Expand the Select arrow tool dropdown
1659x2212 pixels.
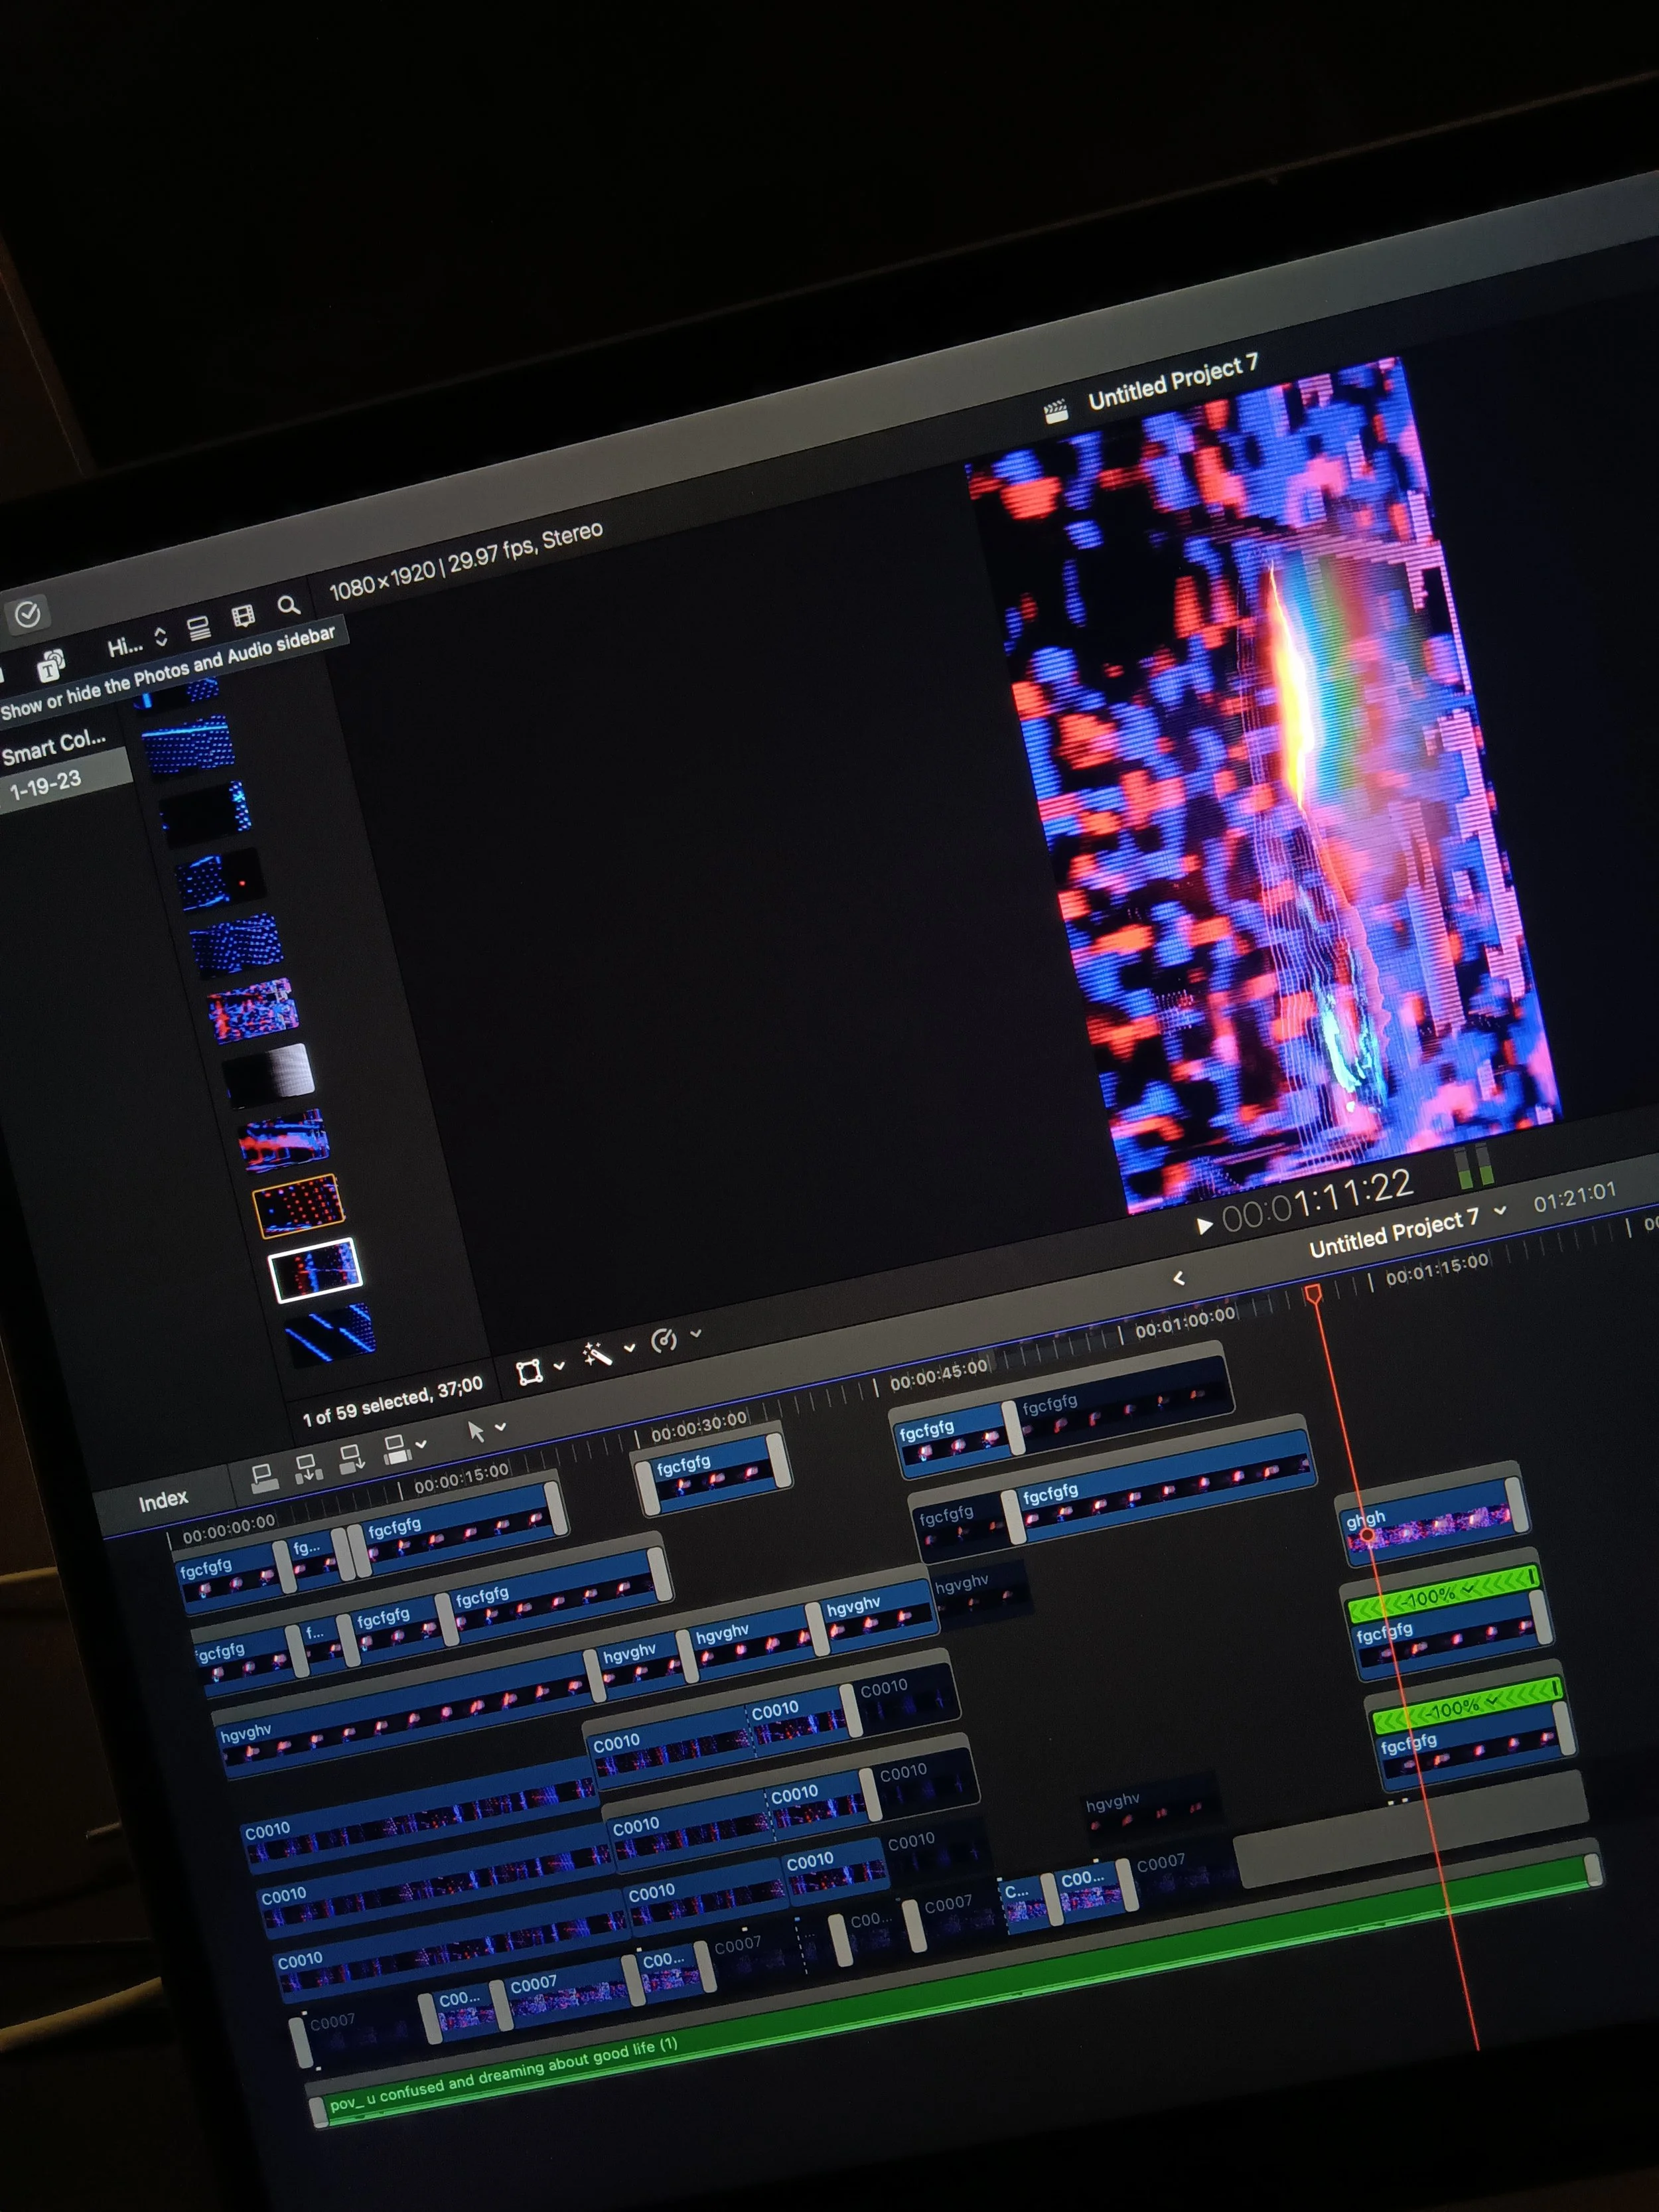501,1427
